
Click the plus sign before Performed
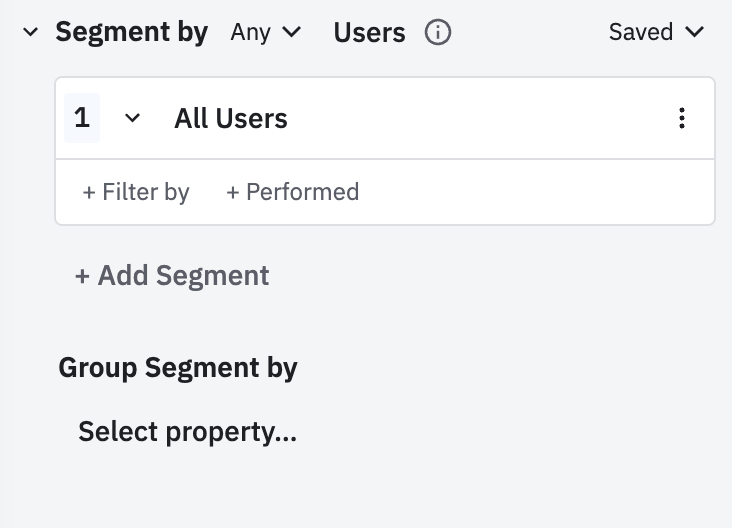click(x=233, y=192)
